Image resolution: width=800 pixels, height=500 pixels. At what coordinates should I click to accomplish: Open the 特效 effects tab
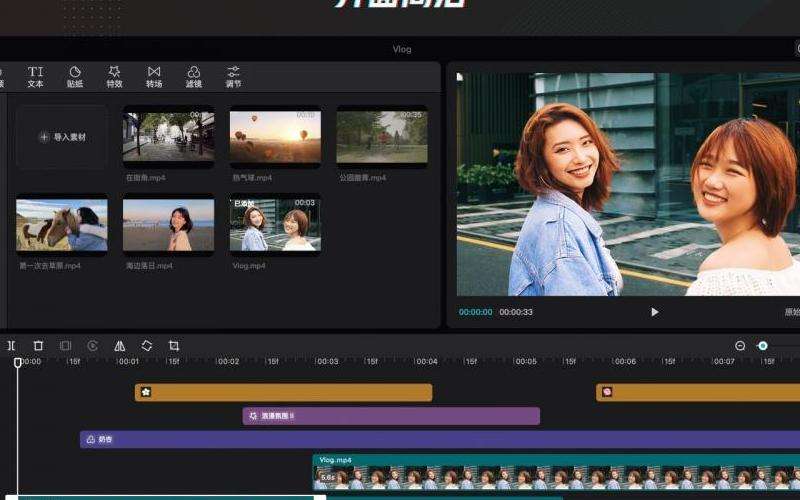(x=114, y=77)
